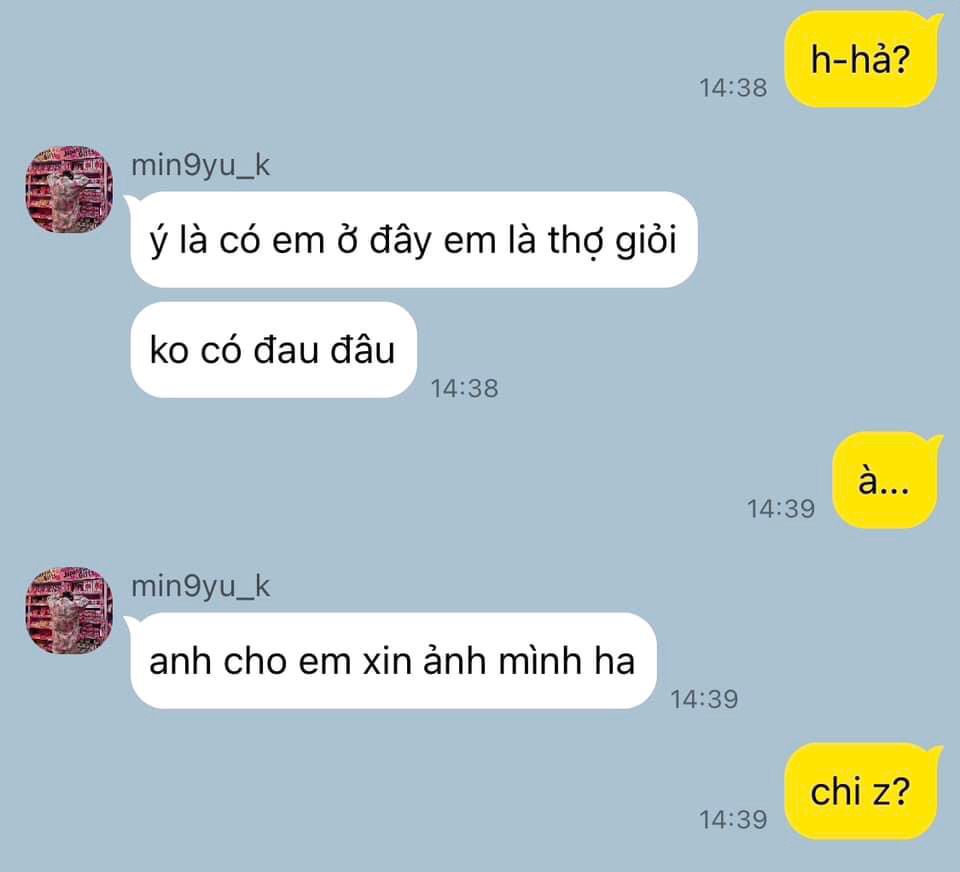Tap the word 'đau' in the white bubble
This screenshot has height=872, width=960.
[286, 350]
